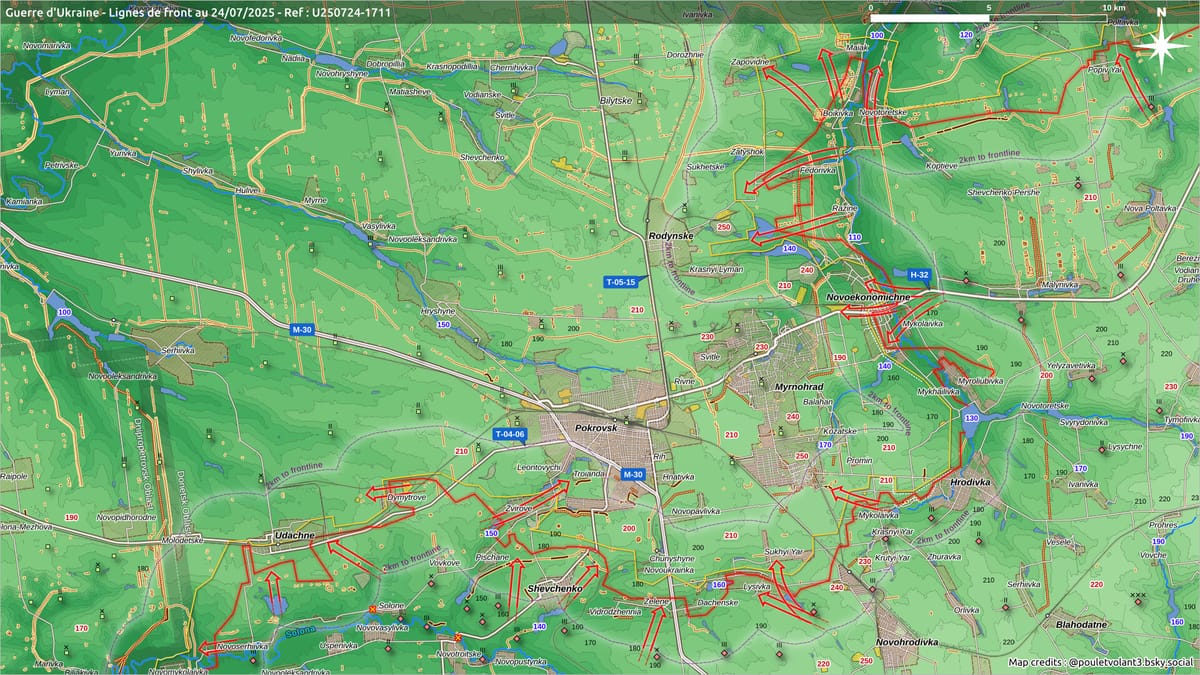Click the map title with reference U250724-1711
Image resolution: width=1200 pixels, height=675 pixels.
click(199, 12)
